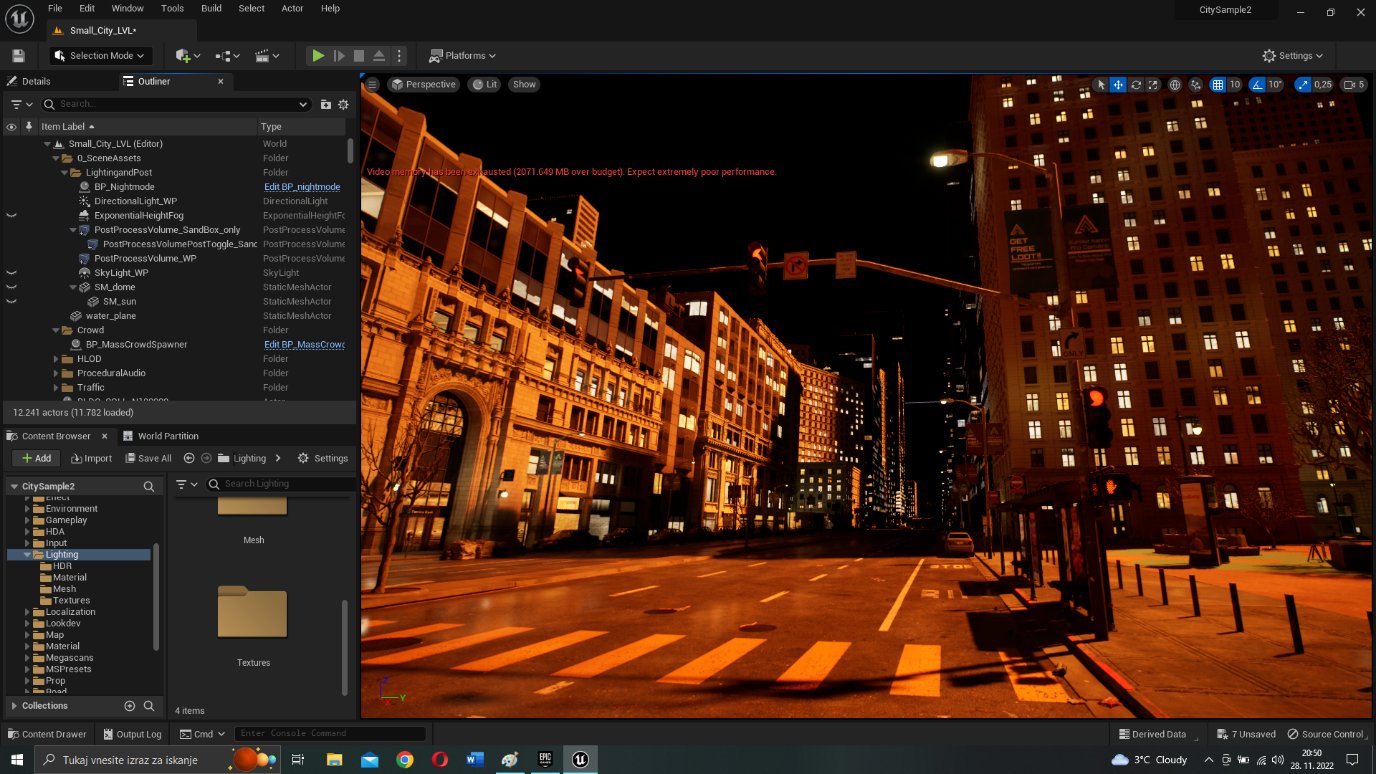1376x774 pixels.
Task: Switch world/local coordinate space globe icon
Action: (x=1175, y=85)
